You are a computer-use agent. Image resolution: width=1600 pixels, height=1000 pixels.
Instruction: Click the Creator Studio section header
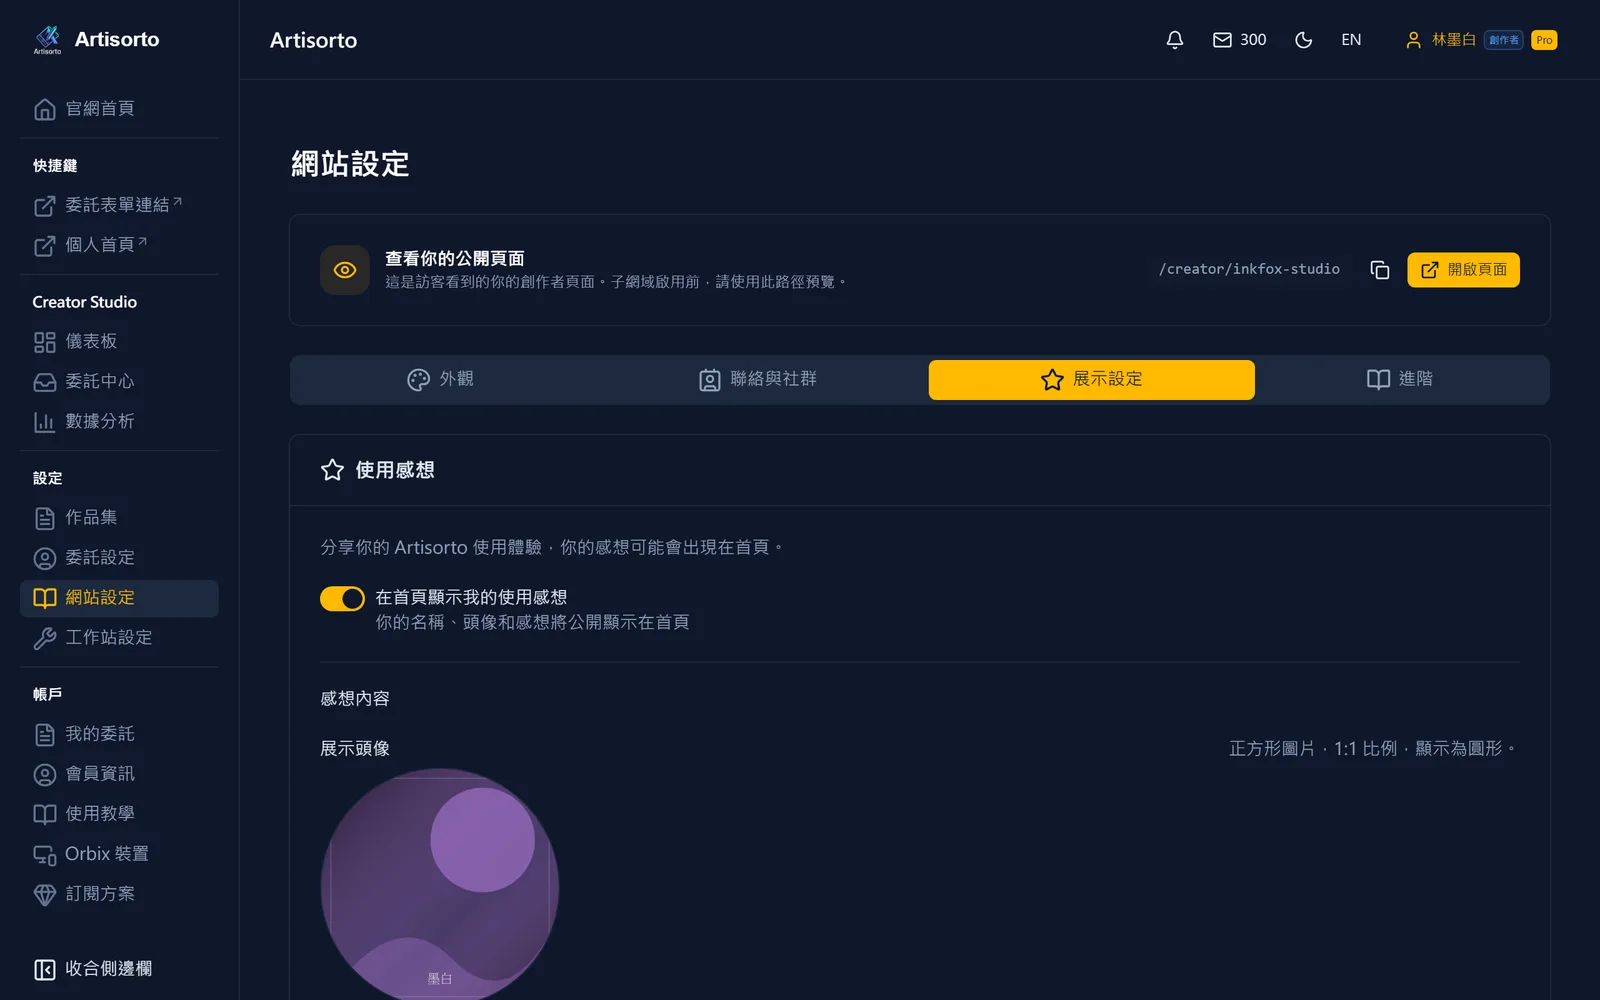pos(85,302)
